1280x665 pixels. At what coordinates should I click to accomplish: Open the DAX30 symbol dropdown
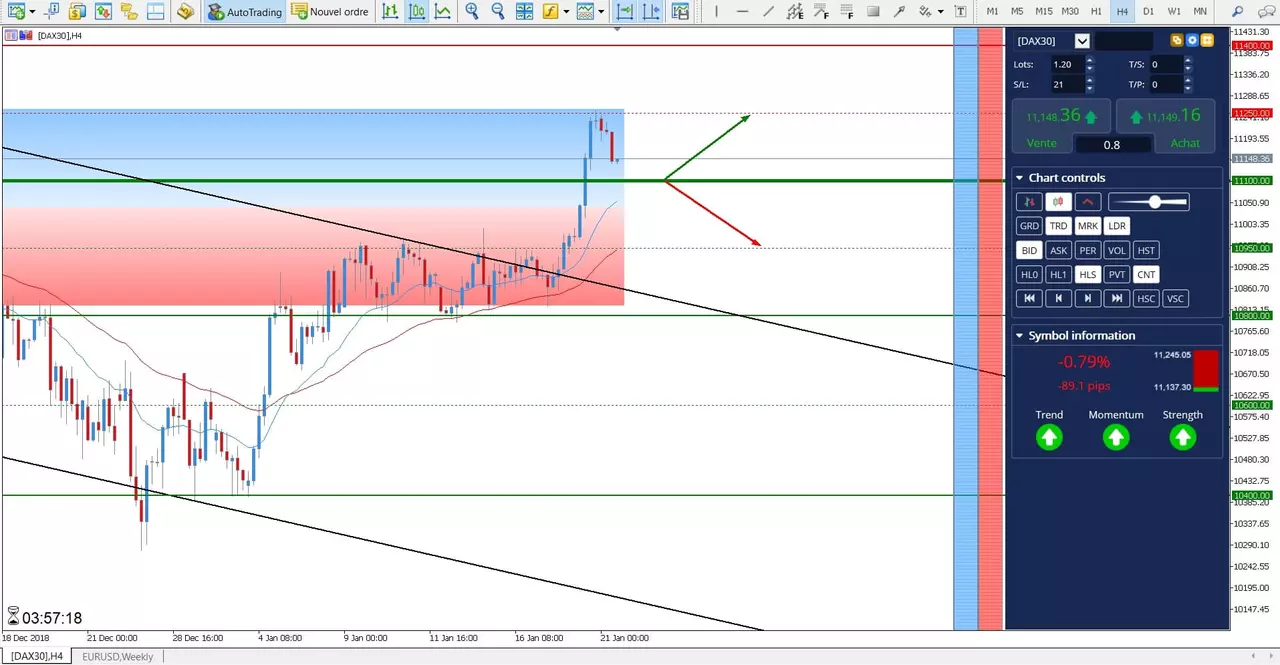(1082, 41)
